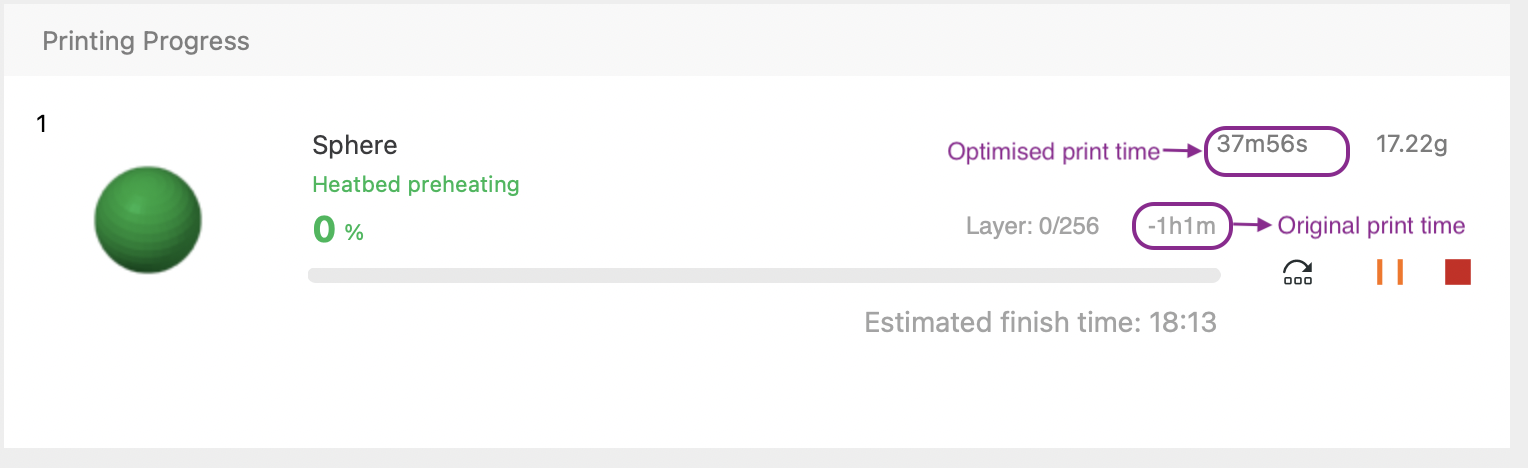The height and width of the screenshot is (468, 1528).
Task: Select plate number 1
Action: pyautogui.click(x=42, y=125)
